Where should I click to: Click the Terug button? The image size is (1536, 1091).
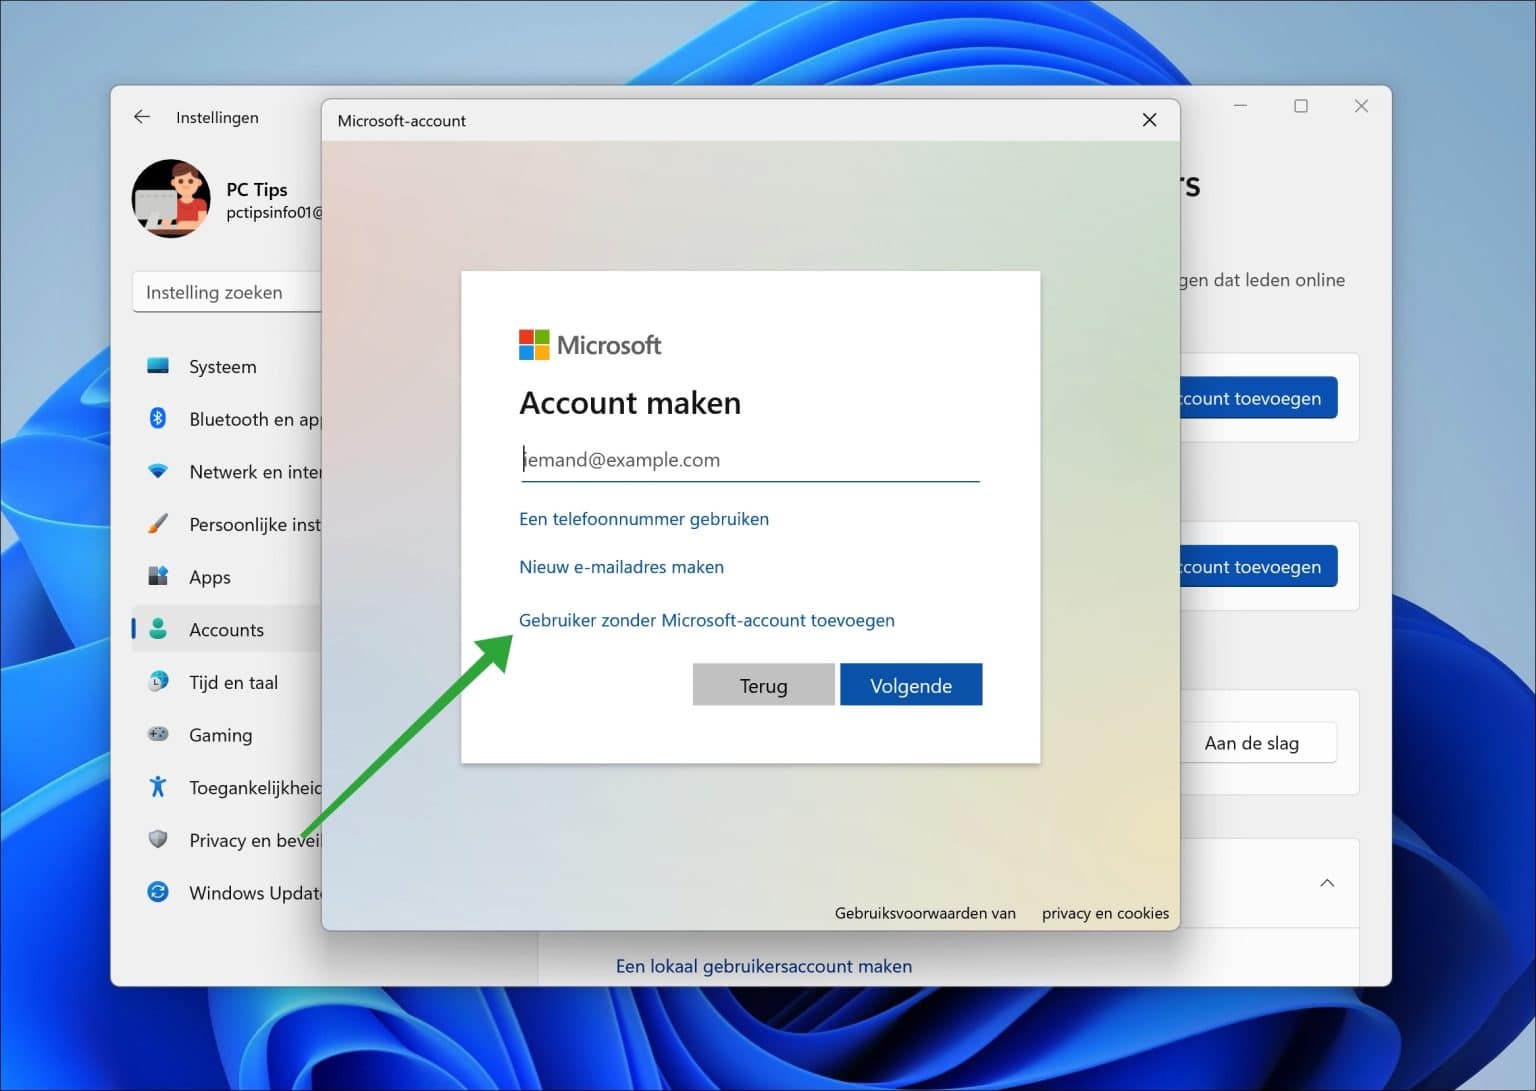(763, 684)
